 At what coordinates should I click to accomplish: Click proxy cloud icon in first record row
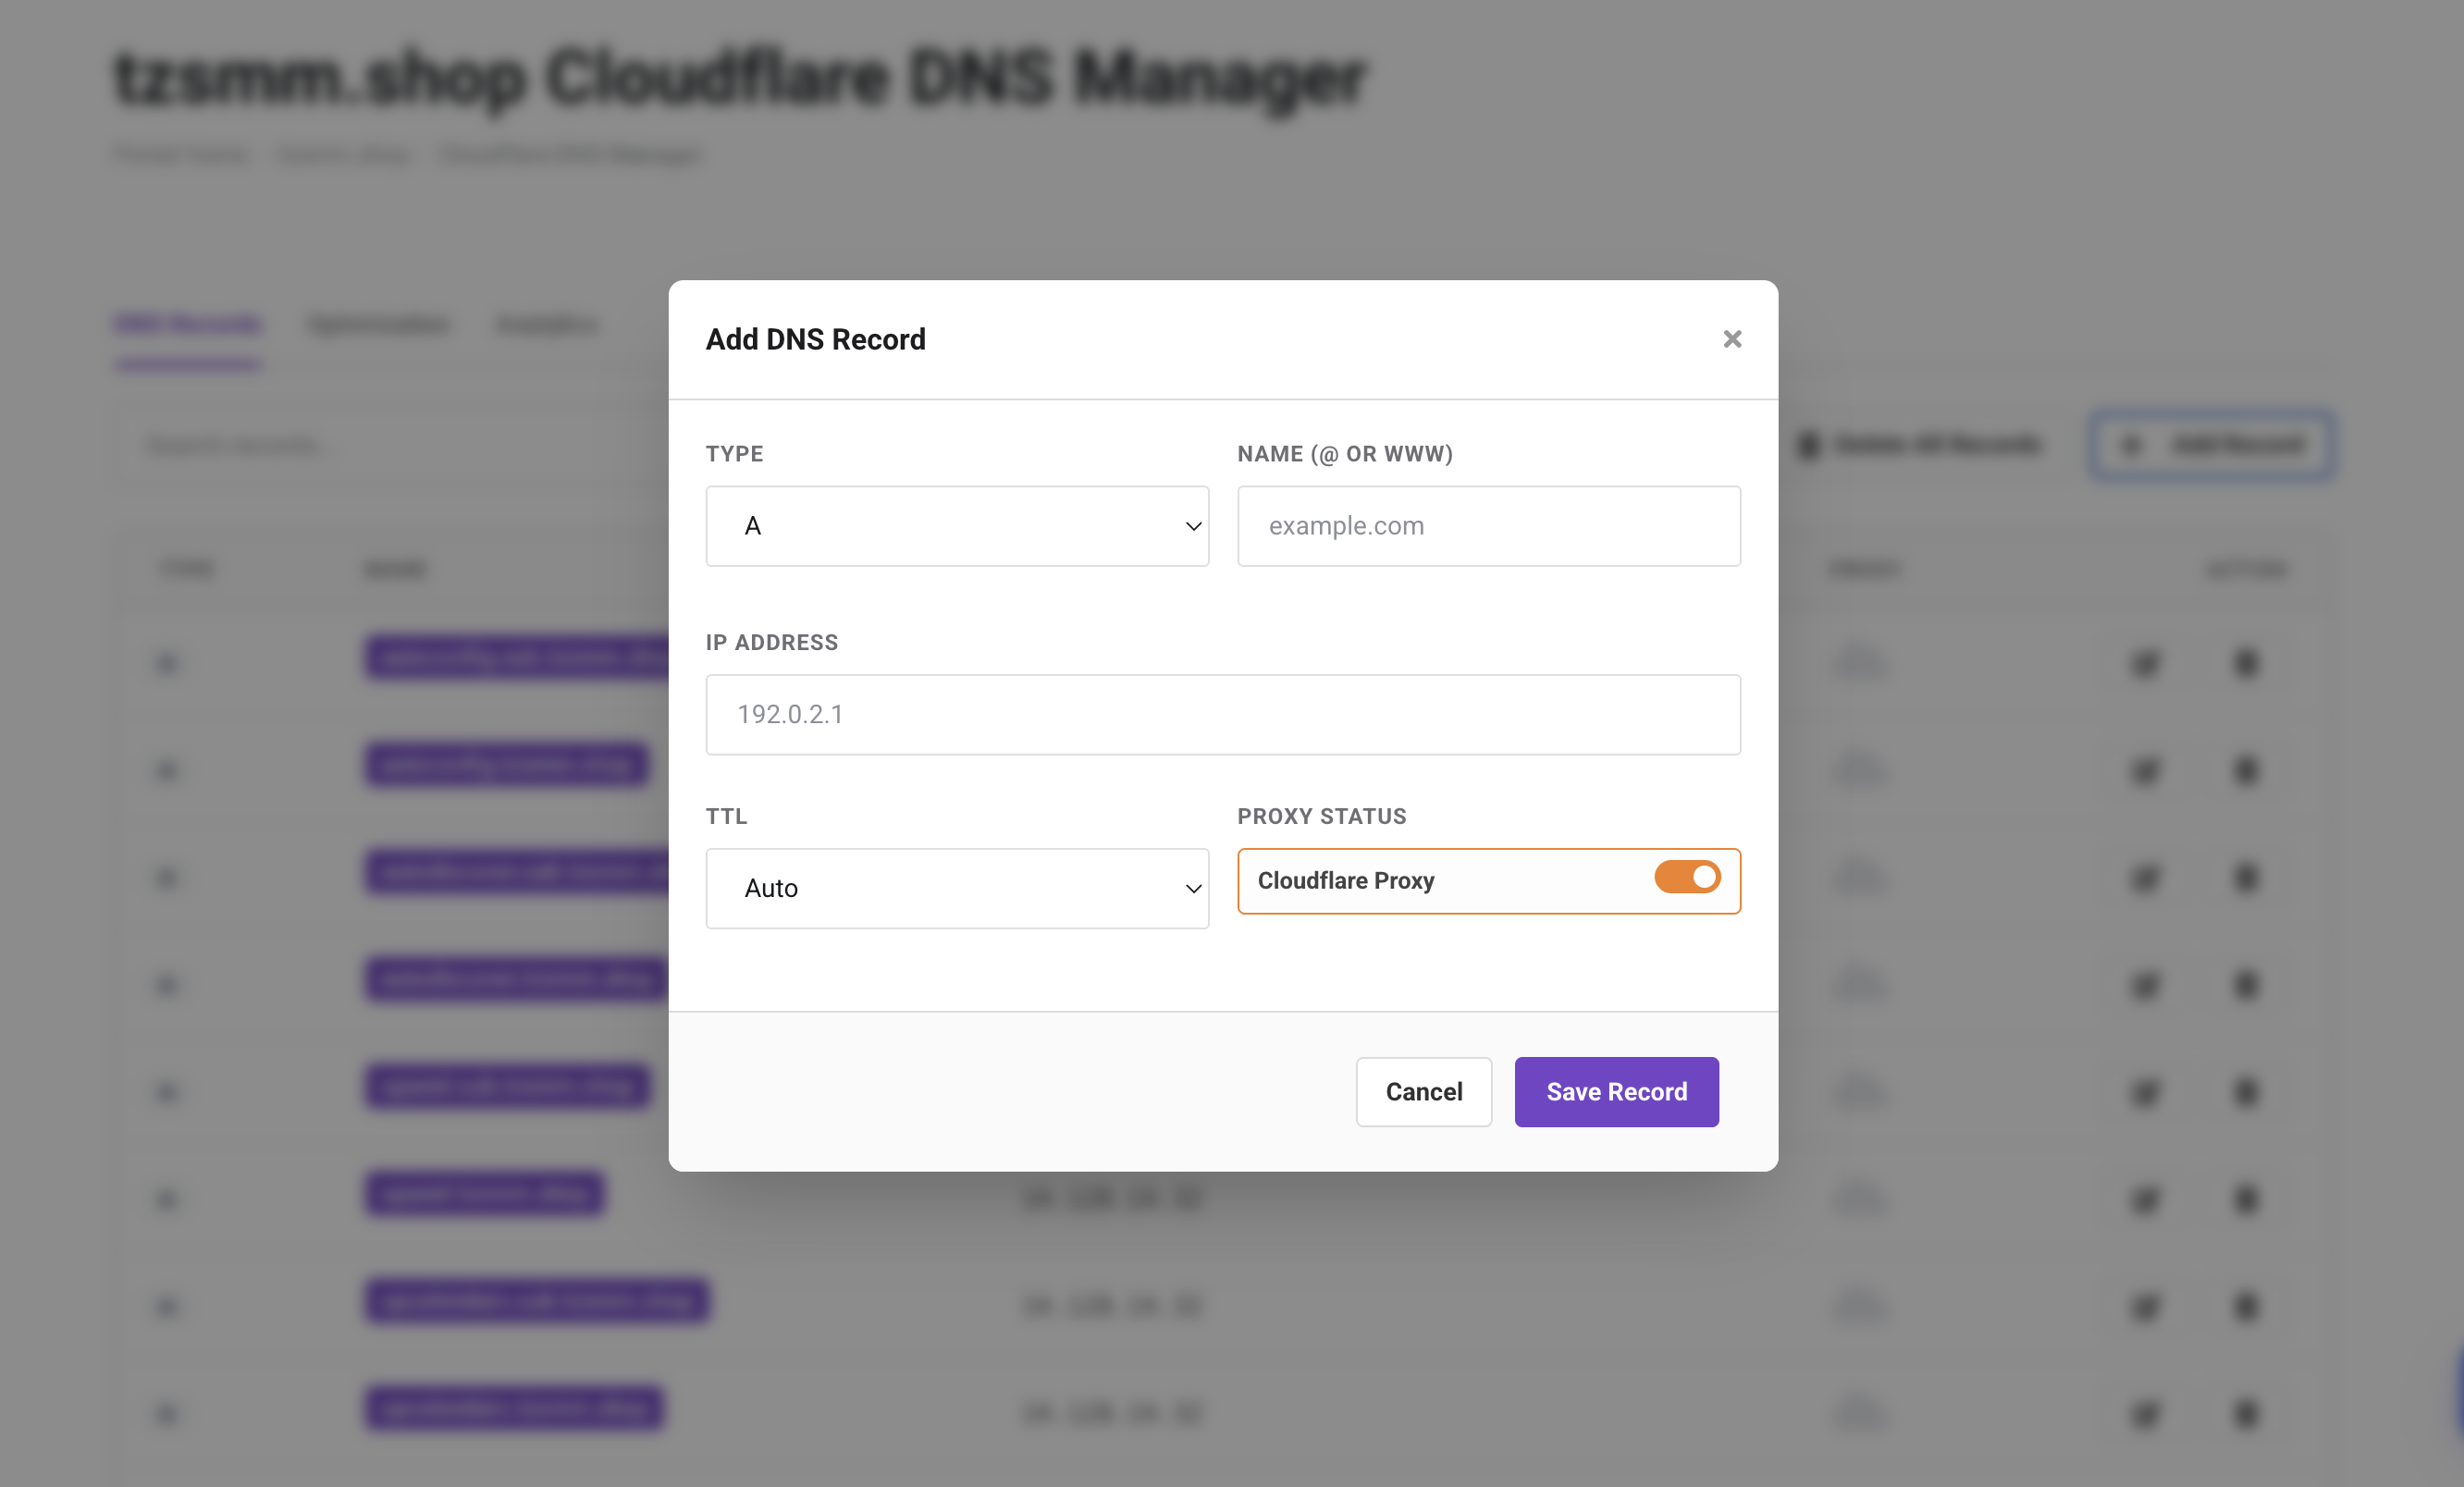click(x=1860, y=663)
